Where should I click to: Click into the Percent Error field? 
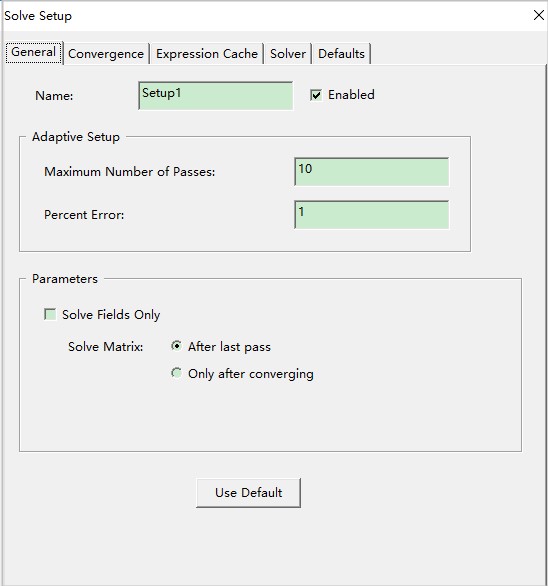(x=372, y=215)
